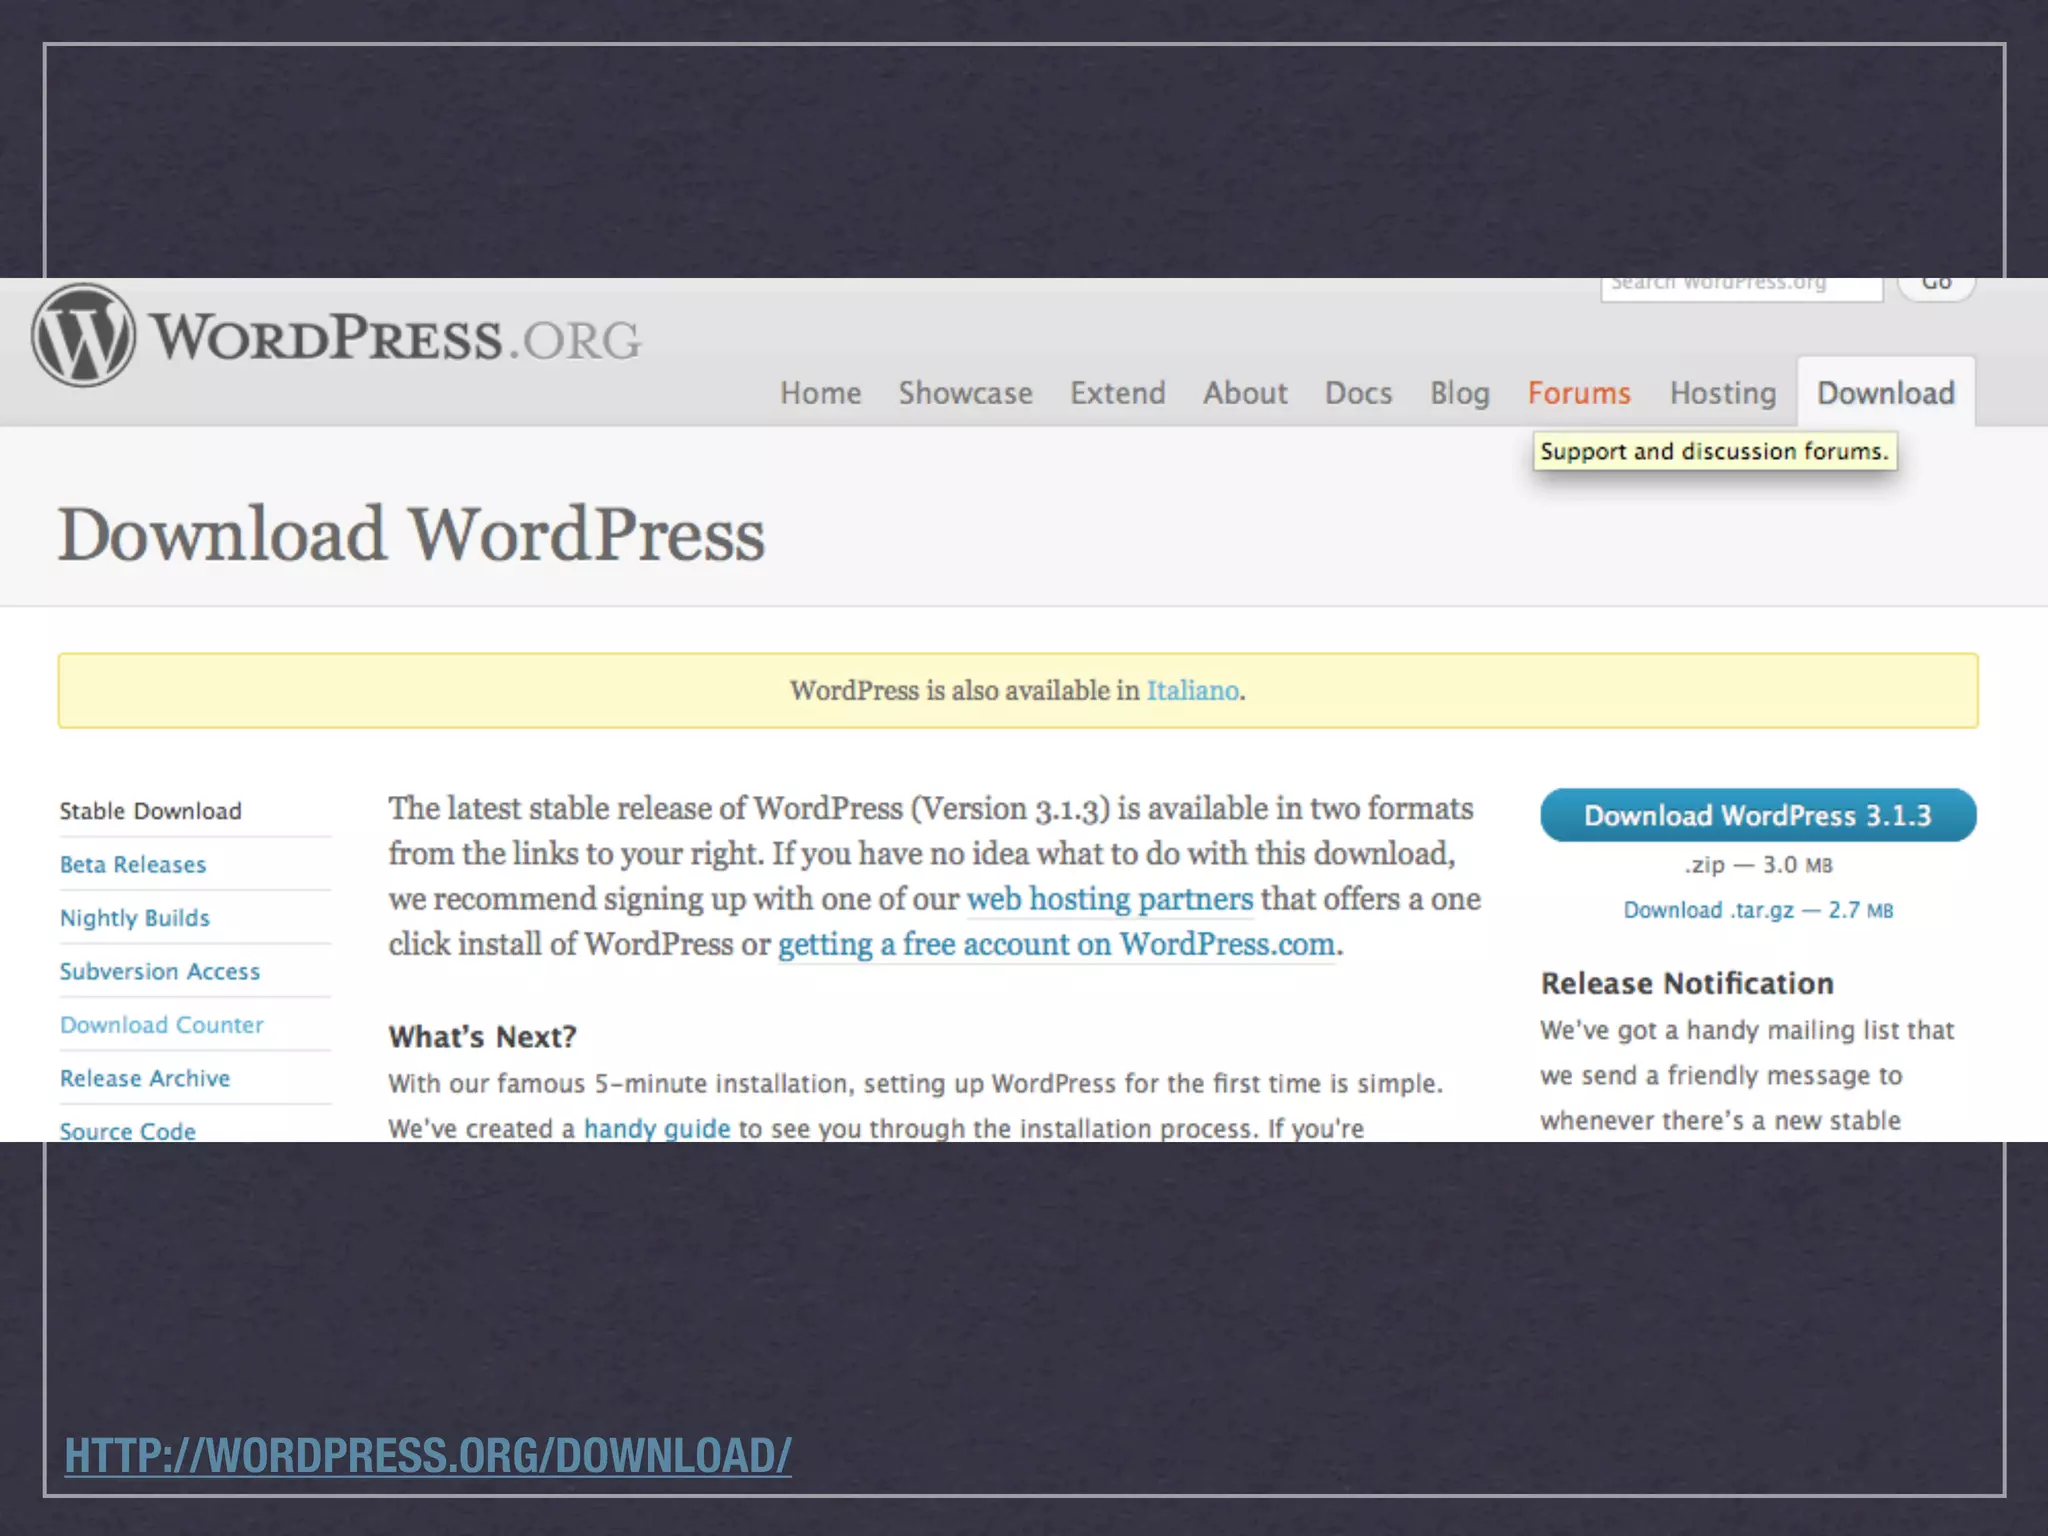Open the About page
The image size is (2048, 1536).
[1245, 393]
